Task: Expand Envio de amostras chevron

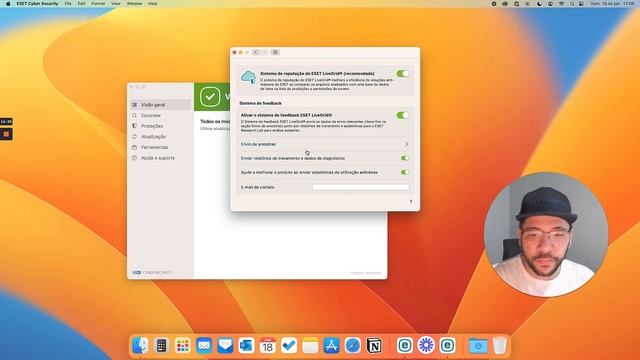Action: 406,144
